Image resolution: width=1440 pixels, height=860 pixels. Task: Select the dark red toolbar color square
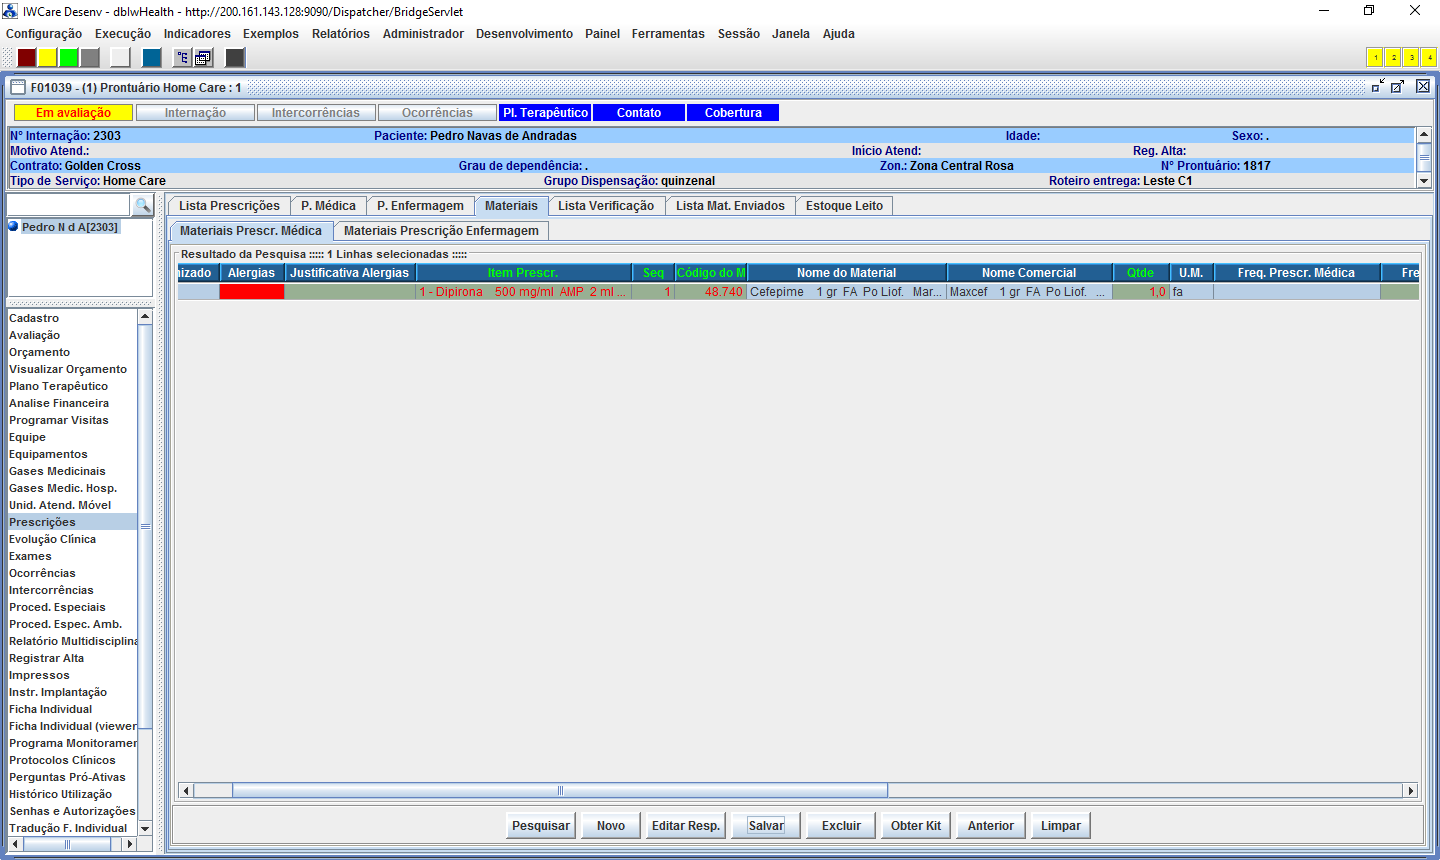pos(27,58)
